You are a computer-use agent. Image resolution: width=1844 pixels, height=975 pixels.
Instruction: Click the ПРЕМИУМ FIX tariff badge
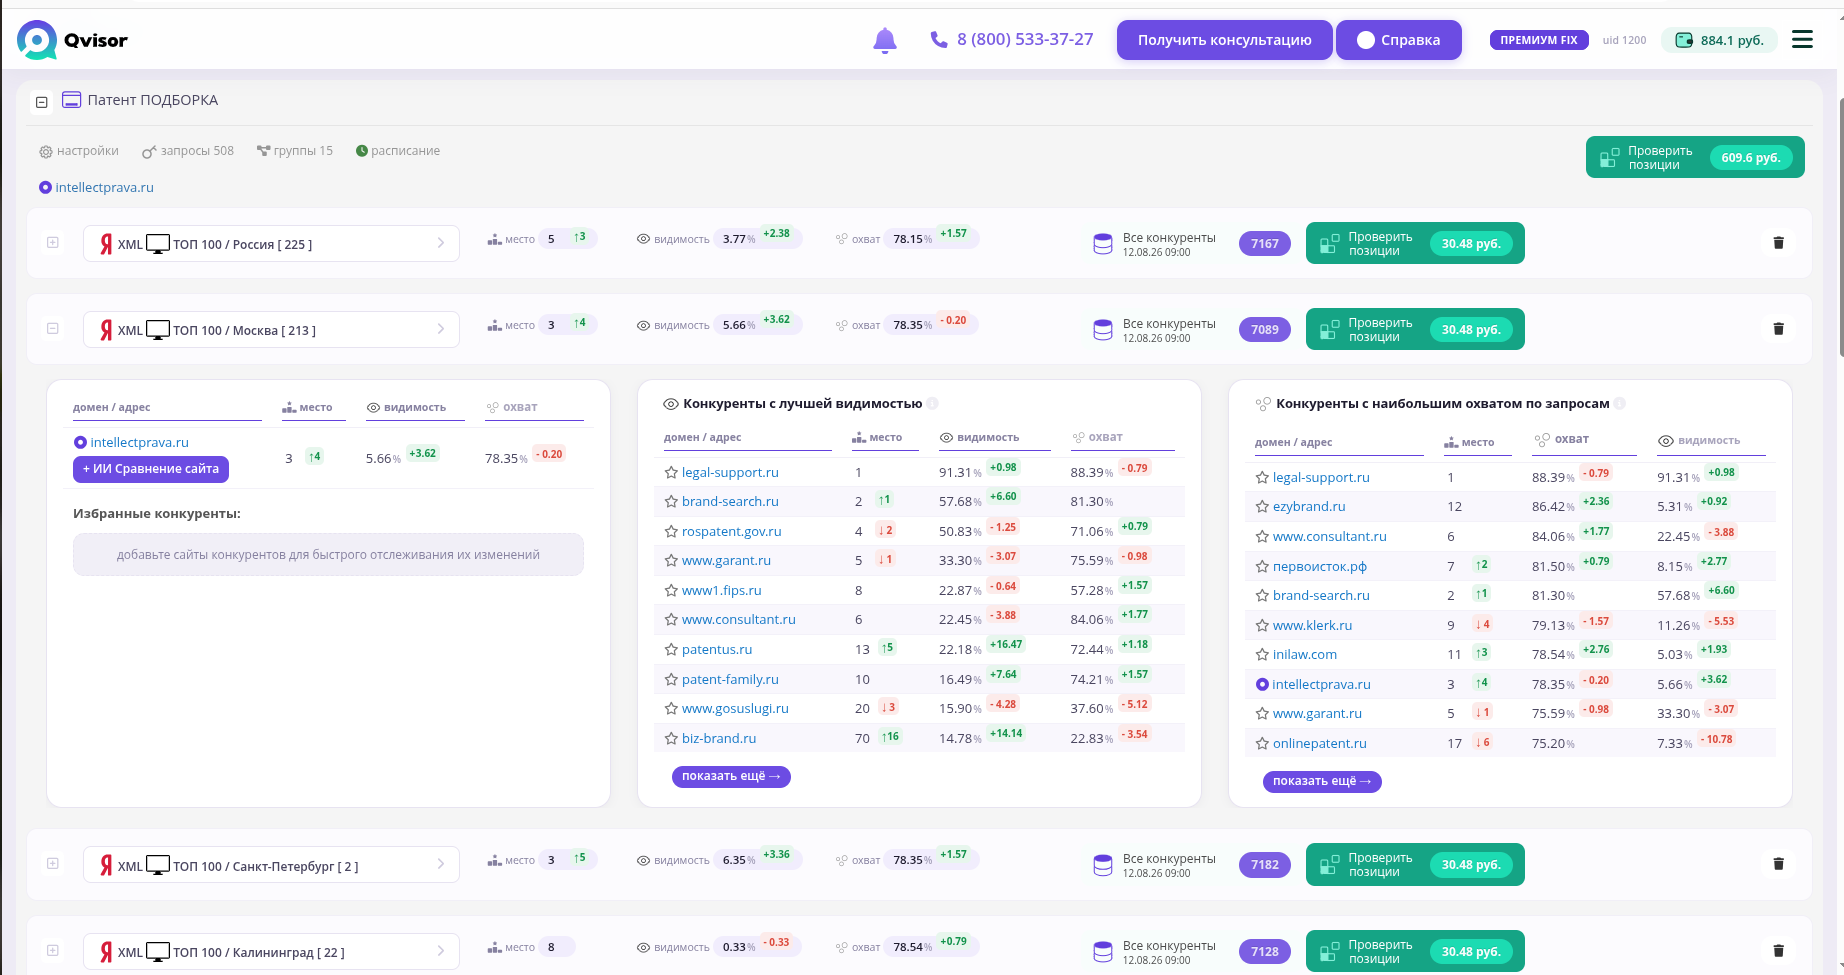pyautogui.click(x=1539, y=40)
